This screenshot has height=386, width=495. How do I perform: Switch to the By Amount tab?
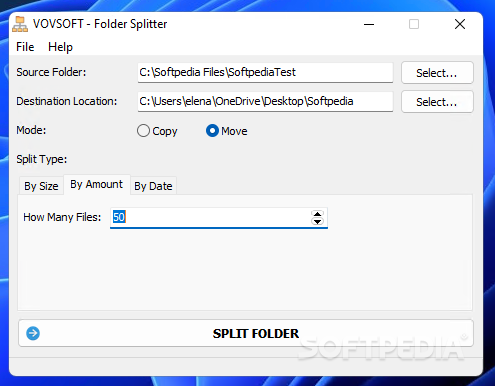tap(97, 184)
